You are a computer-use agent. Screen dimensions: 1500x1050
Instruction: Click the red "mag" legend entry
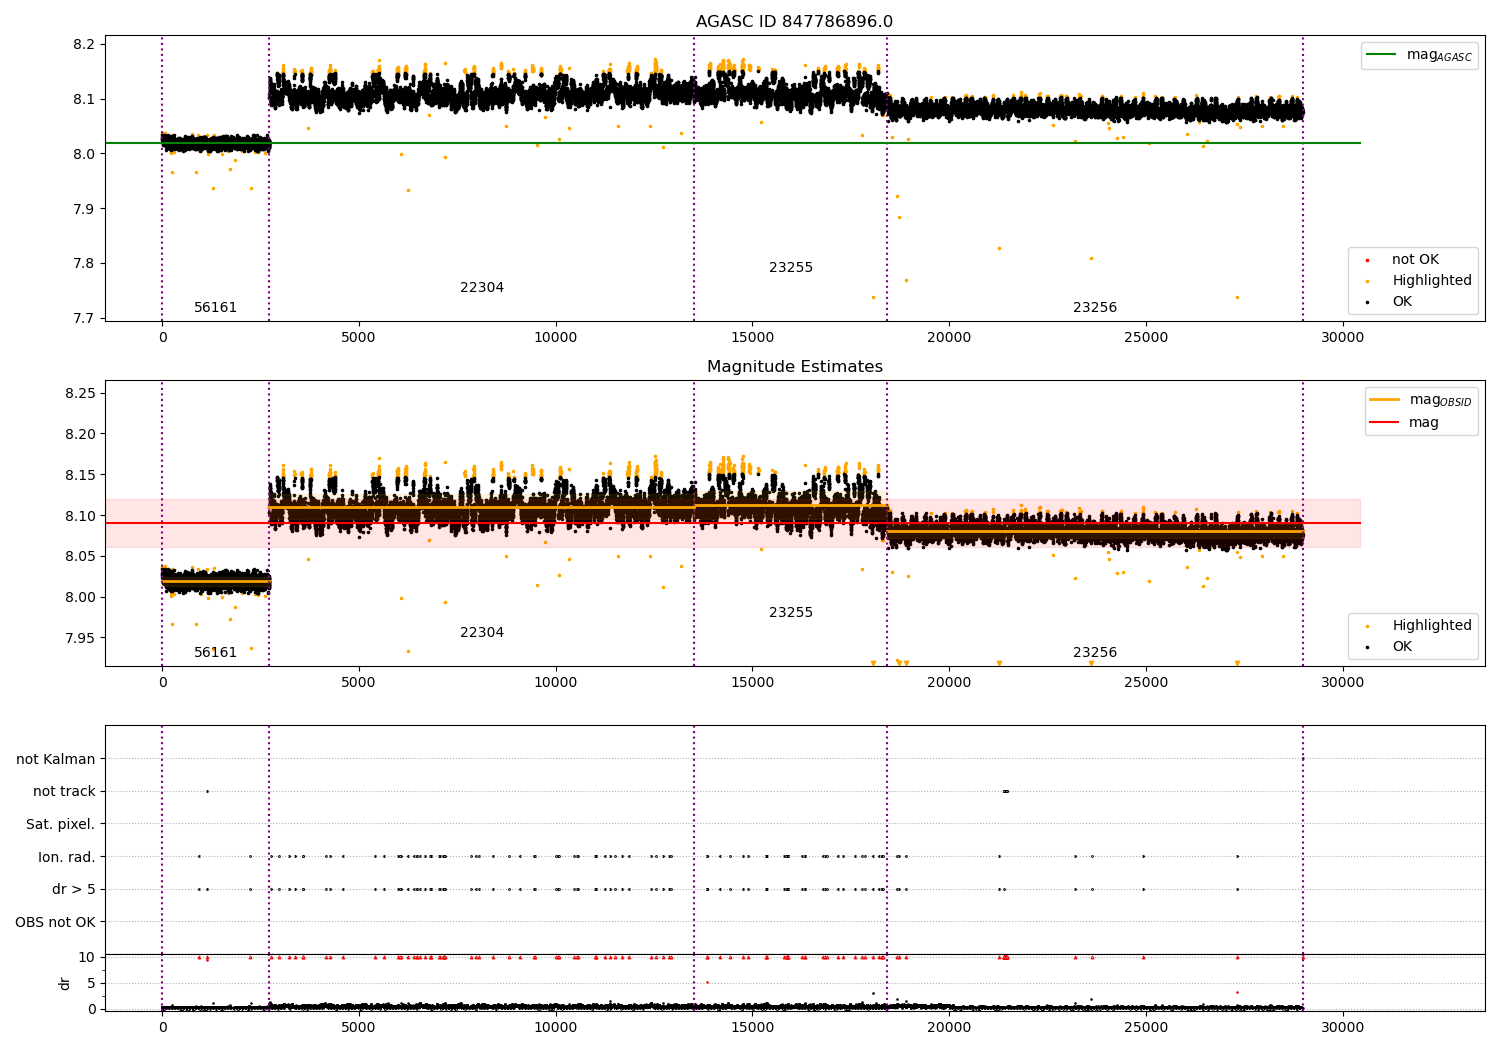[x=1424, y=423]
